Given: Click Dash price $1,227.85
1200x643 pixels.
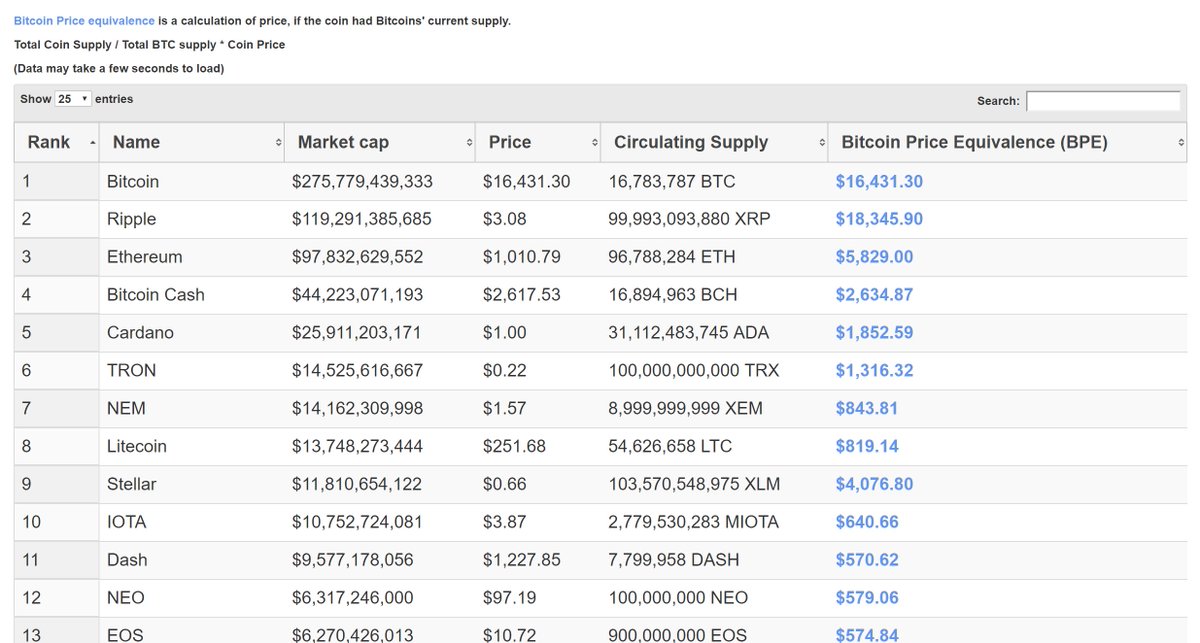Looking at the screenshot, I should (521, 560).
